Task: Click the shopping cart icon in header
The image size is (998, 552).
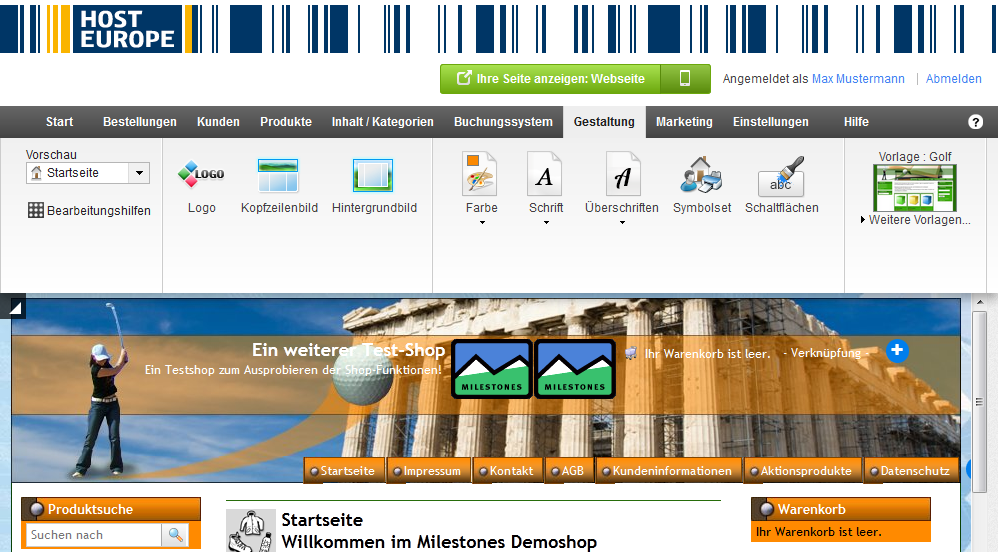Action: (631, 353)
